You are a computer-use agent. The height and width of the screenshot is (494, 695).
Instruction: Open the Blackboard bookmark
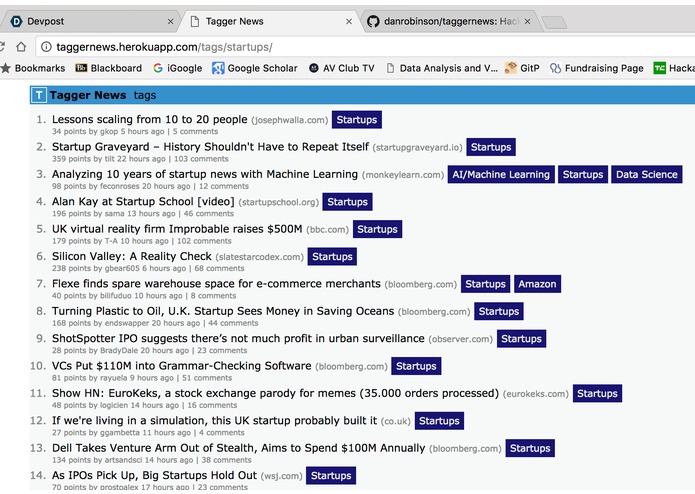[x=109, y=68]
